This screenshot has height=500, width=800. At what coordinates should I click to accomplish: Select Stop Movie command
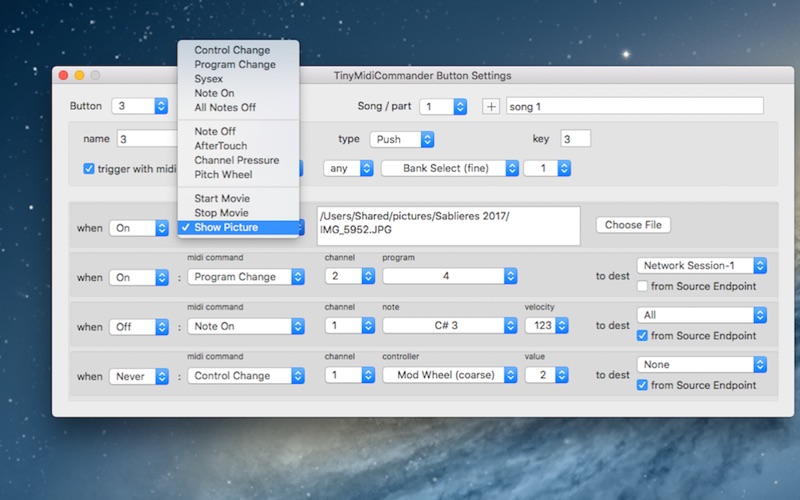tap(238, 212)
